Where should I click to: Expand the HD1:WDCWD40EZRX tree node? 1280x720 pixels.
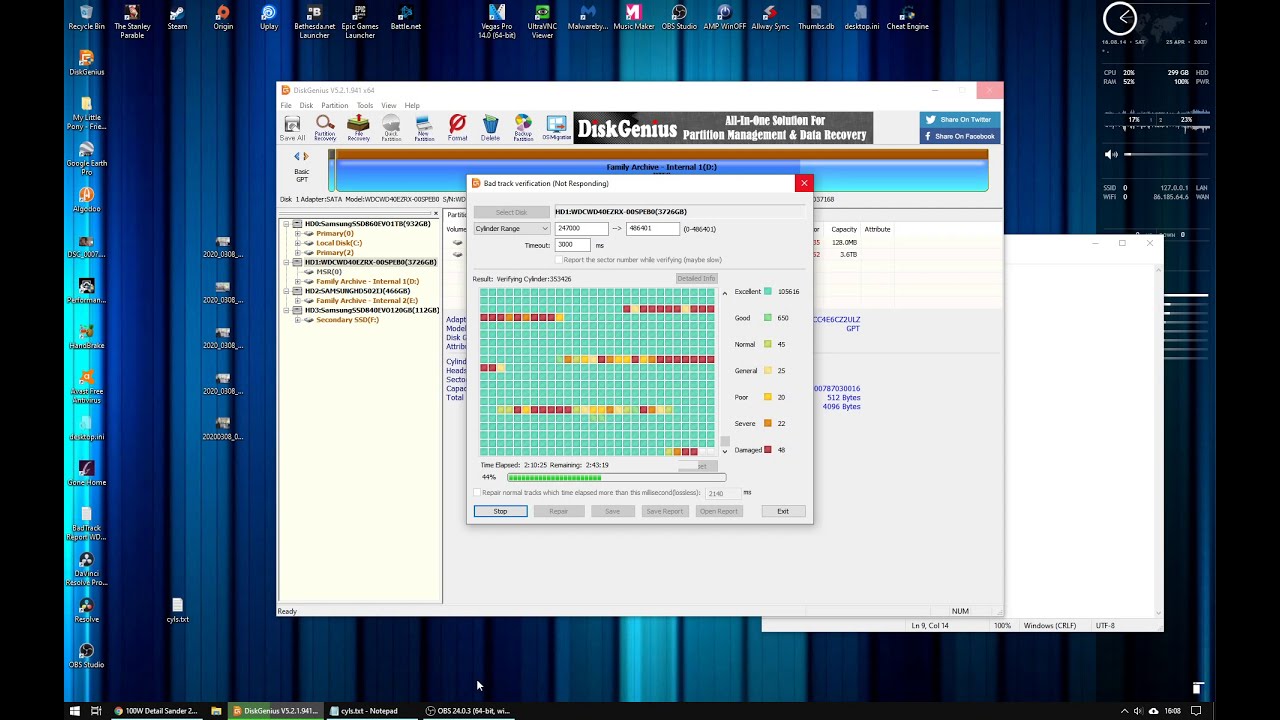point(286,262)
